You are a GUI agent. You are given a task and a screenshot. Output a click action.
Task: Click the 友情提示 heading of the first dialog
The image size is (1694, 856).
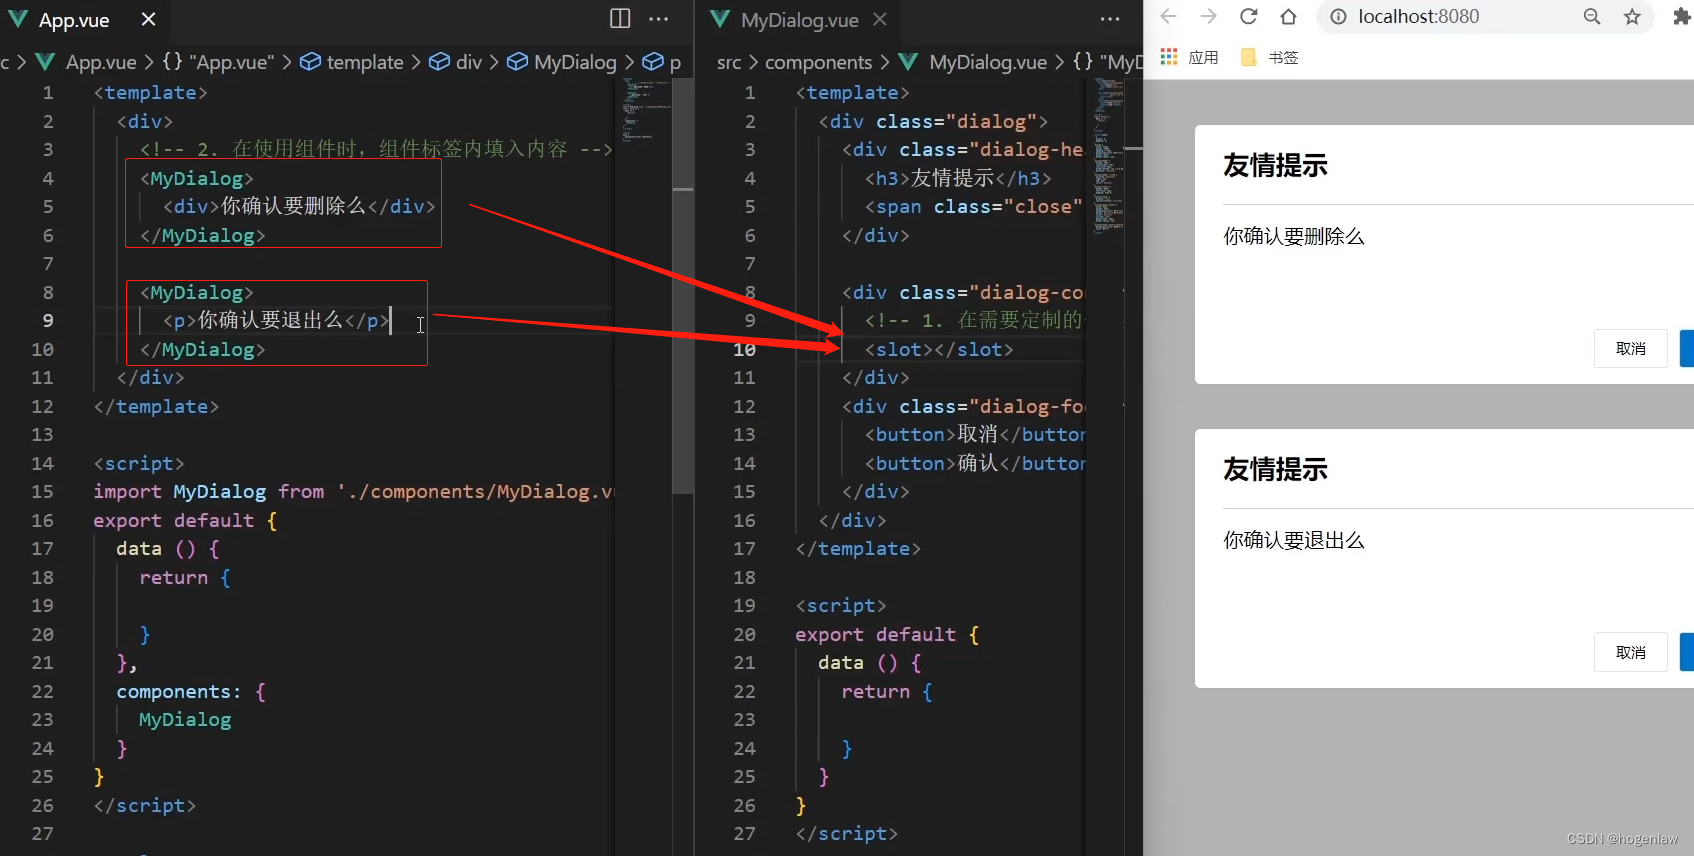1275,165
